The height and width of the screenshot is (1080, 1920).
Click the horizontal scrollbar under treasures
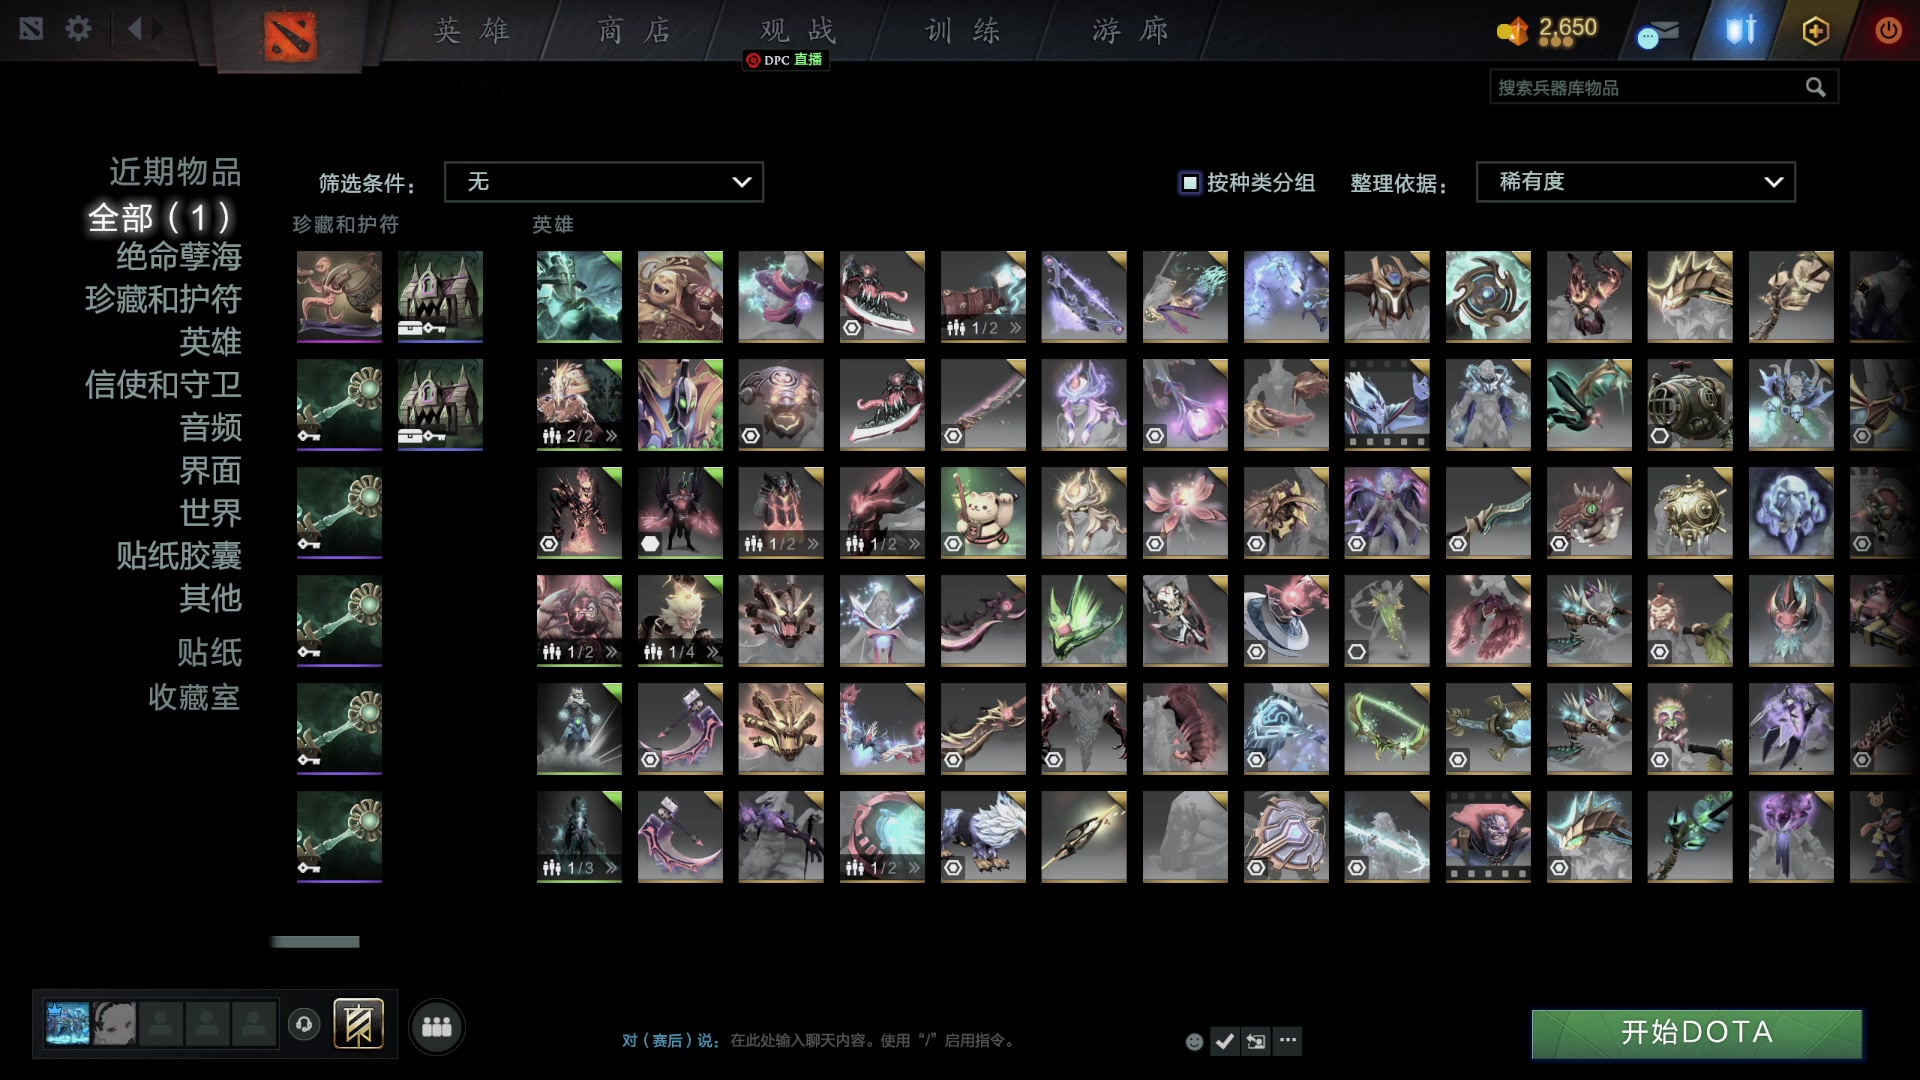314,942
